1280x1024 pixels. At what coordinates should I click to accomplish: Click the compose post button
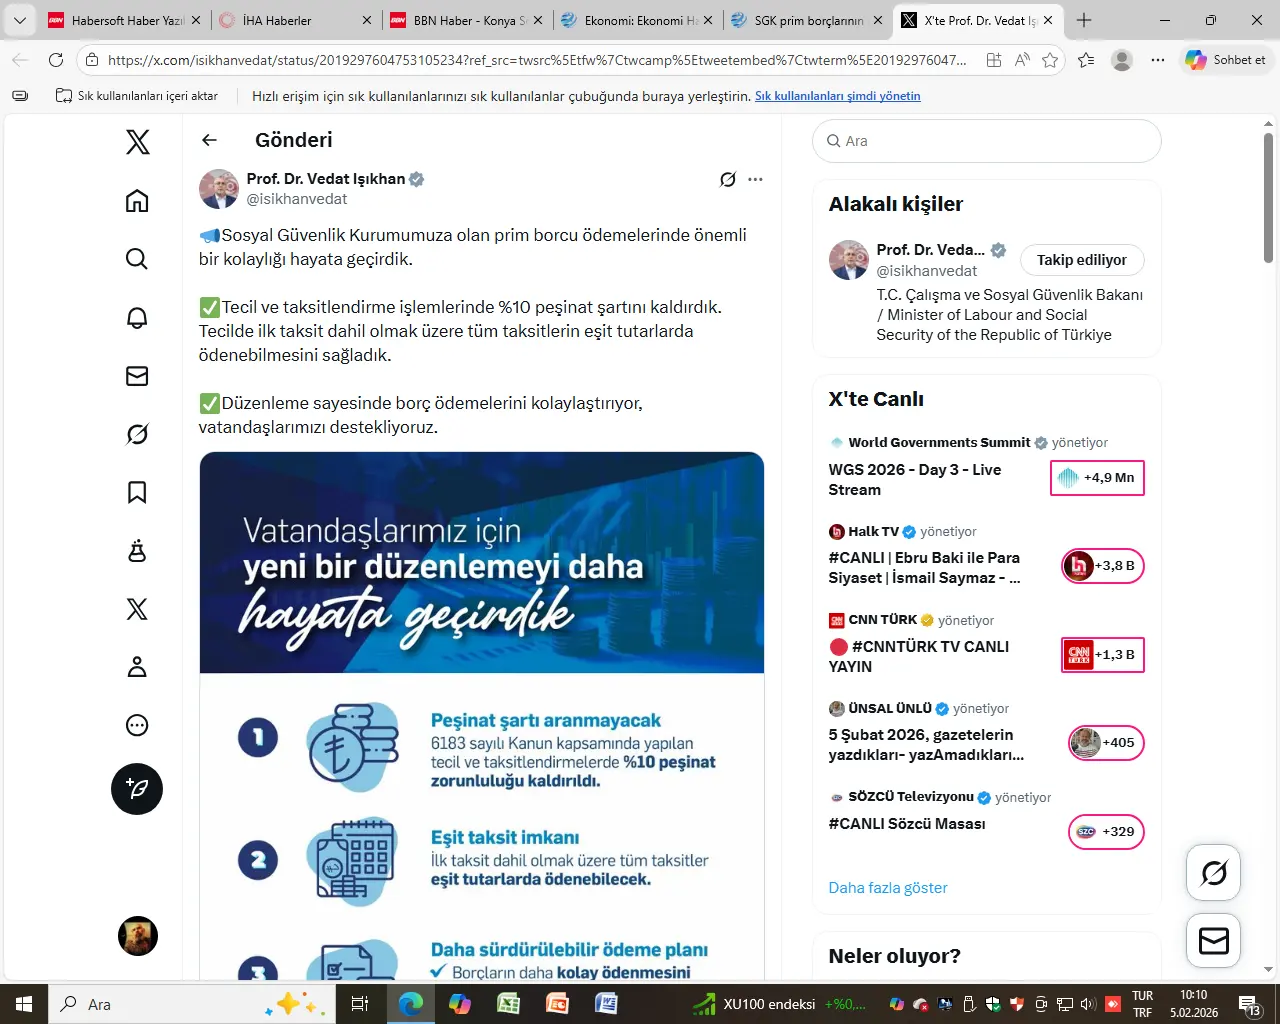coord(137,789)
